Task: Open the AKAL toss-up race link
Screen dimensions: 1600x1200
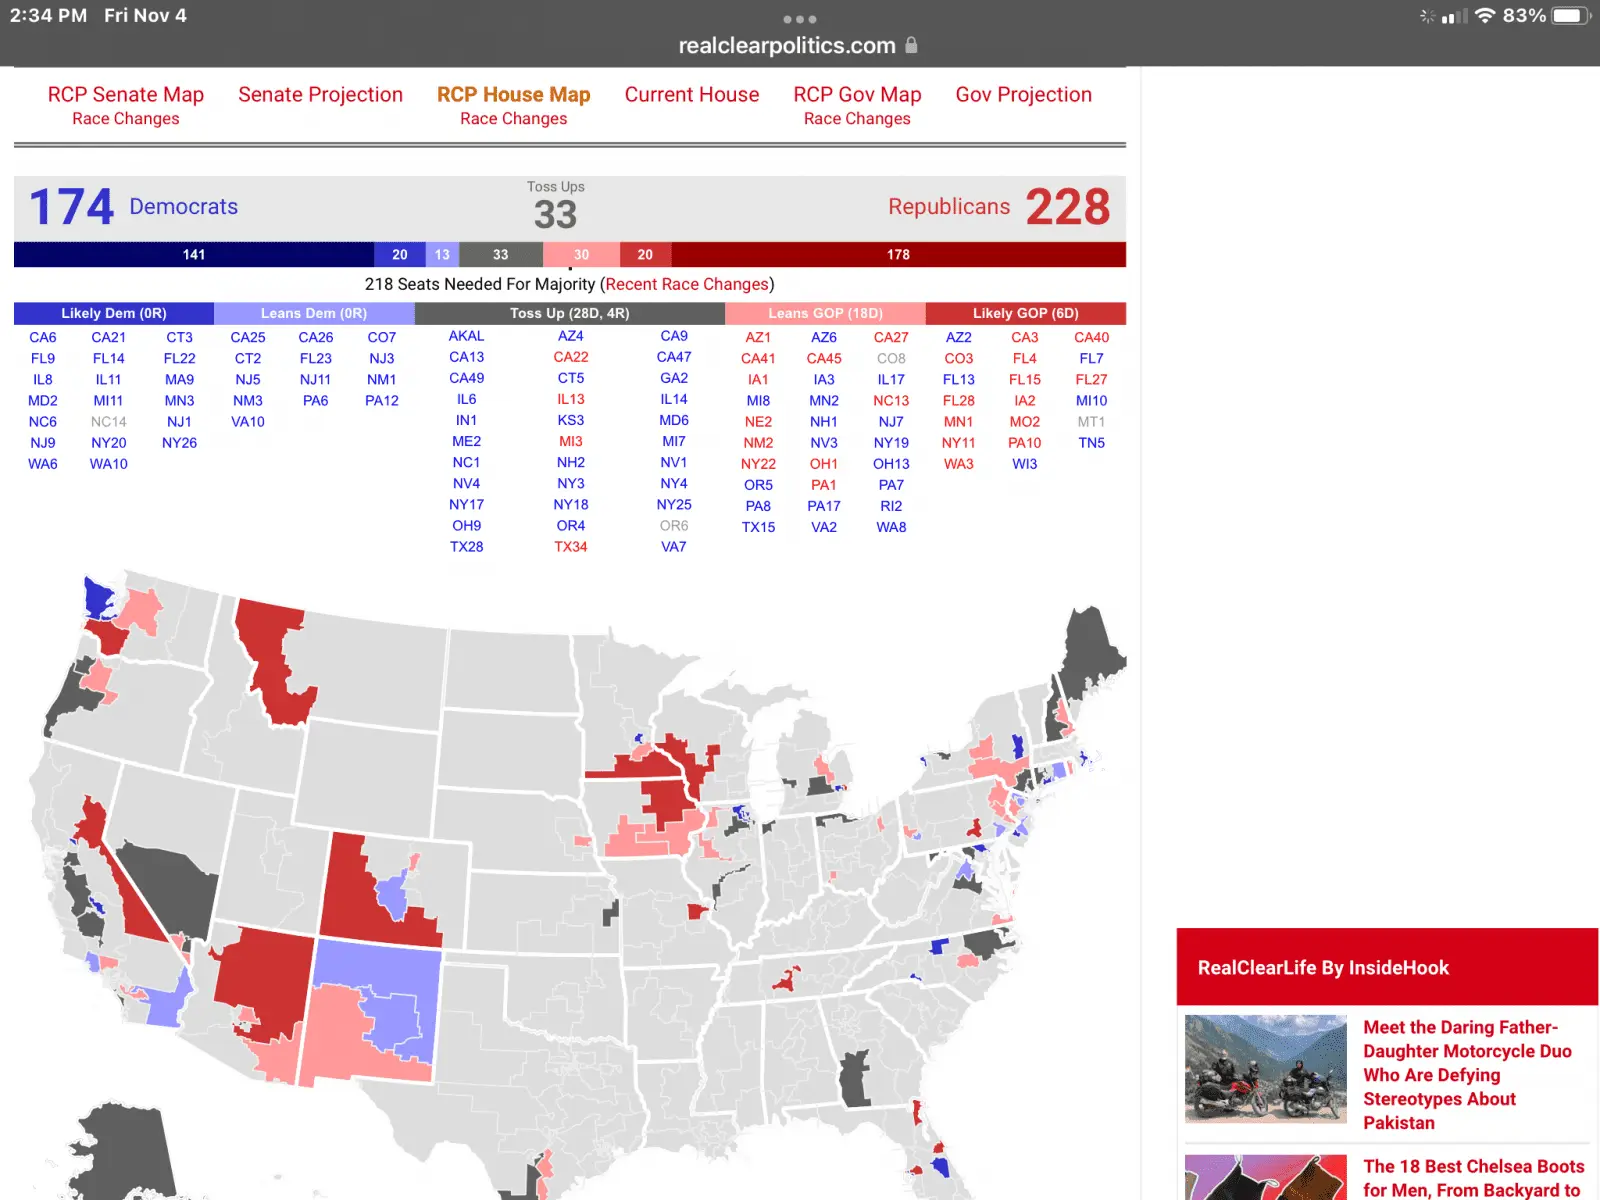Action: pyautogui.click(x=467, y=336)
